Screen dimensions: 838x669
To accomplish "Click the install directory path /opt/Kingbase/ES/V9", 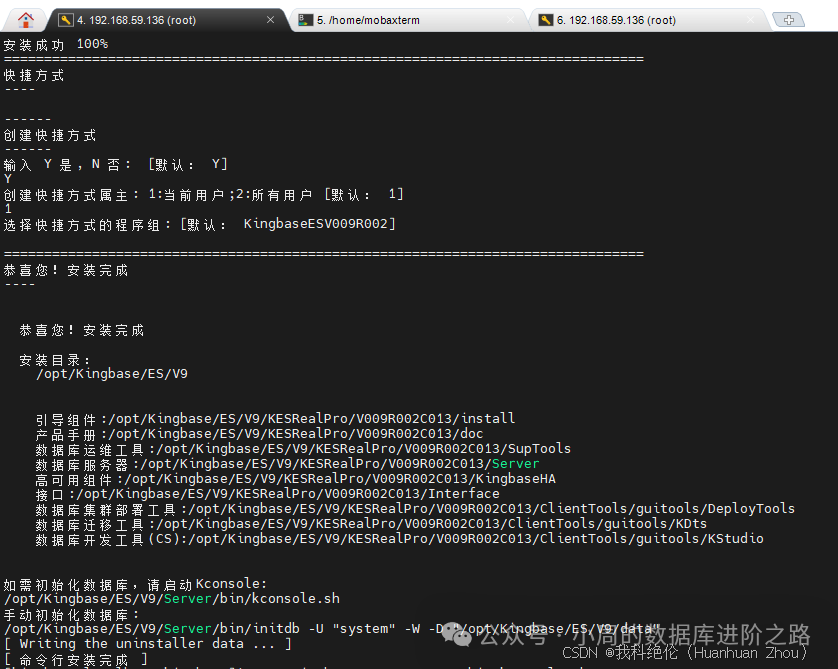I will [x=112, y=374].
